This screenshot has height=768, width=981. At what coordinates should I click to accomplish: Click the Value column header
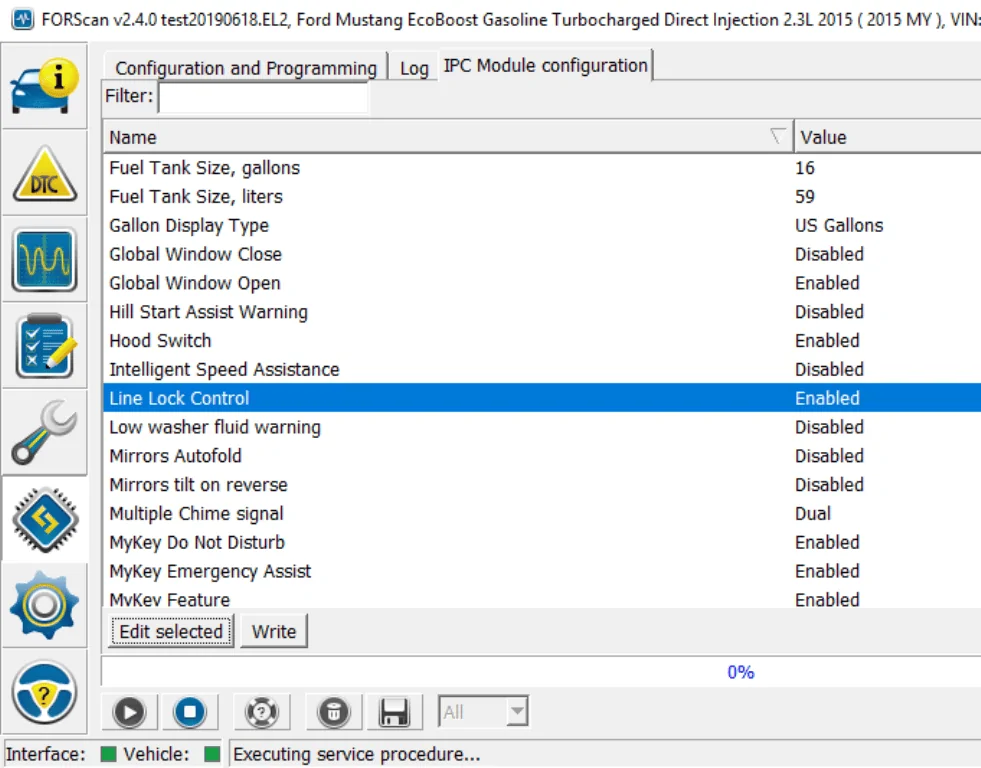coord(887,136)
